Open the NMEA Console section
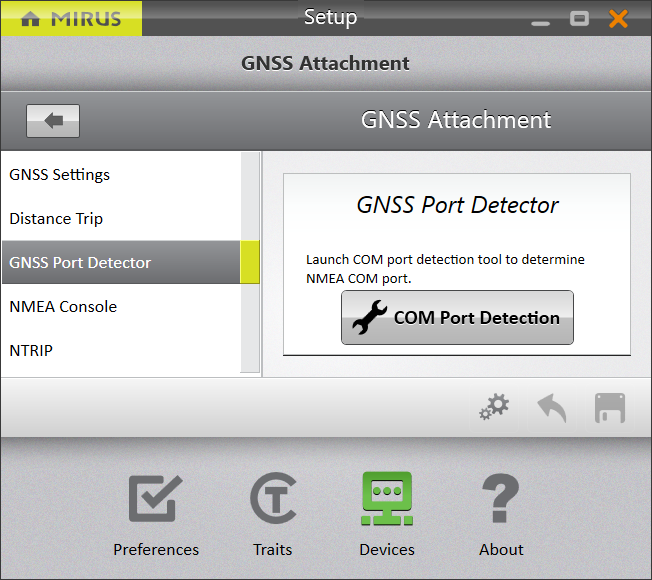The image size is (652, 580). (121, 306)
